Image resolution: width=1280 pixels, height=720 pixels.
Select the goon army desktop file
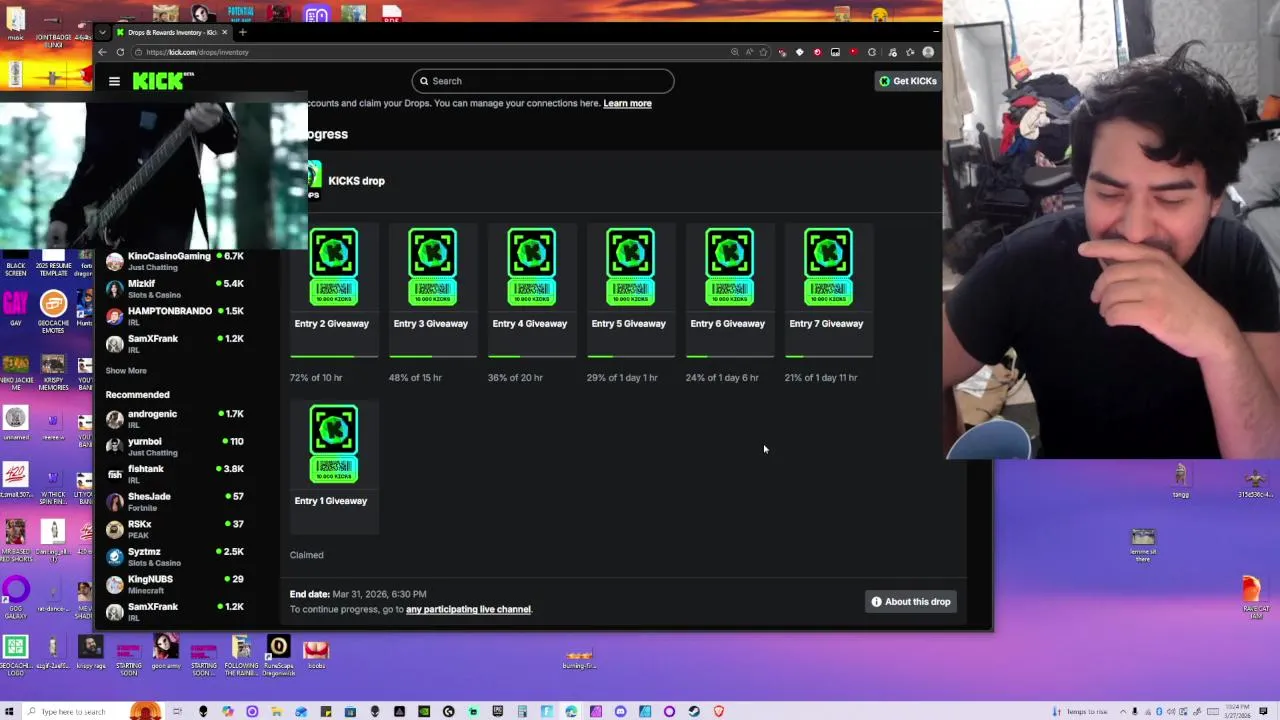166,652
